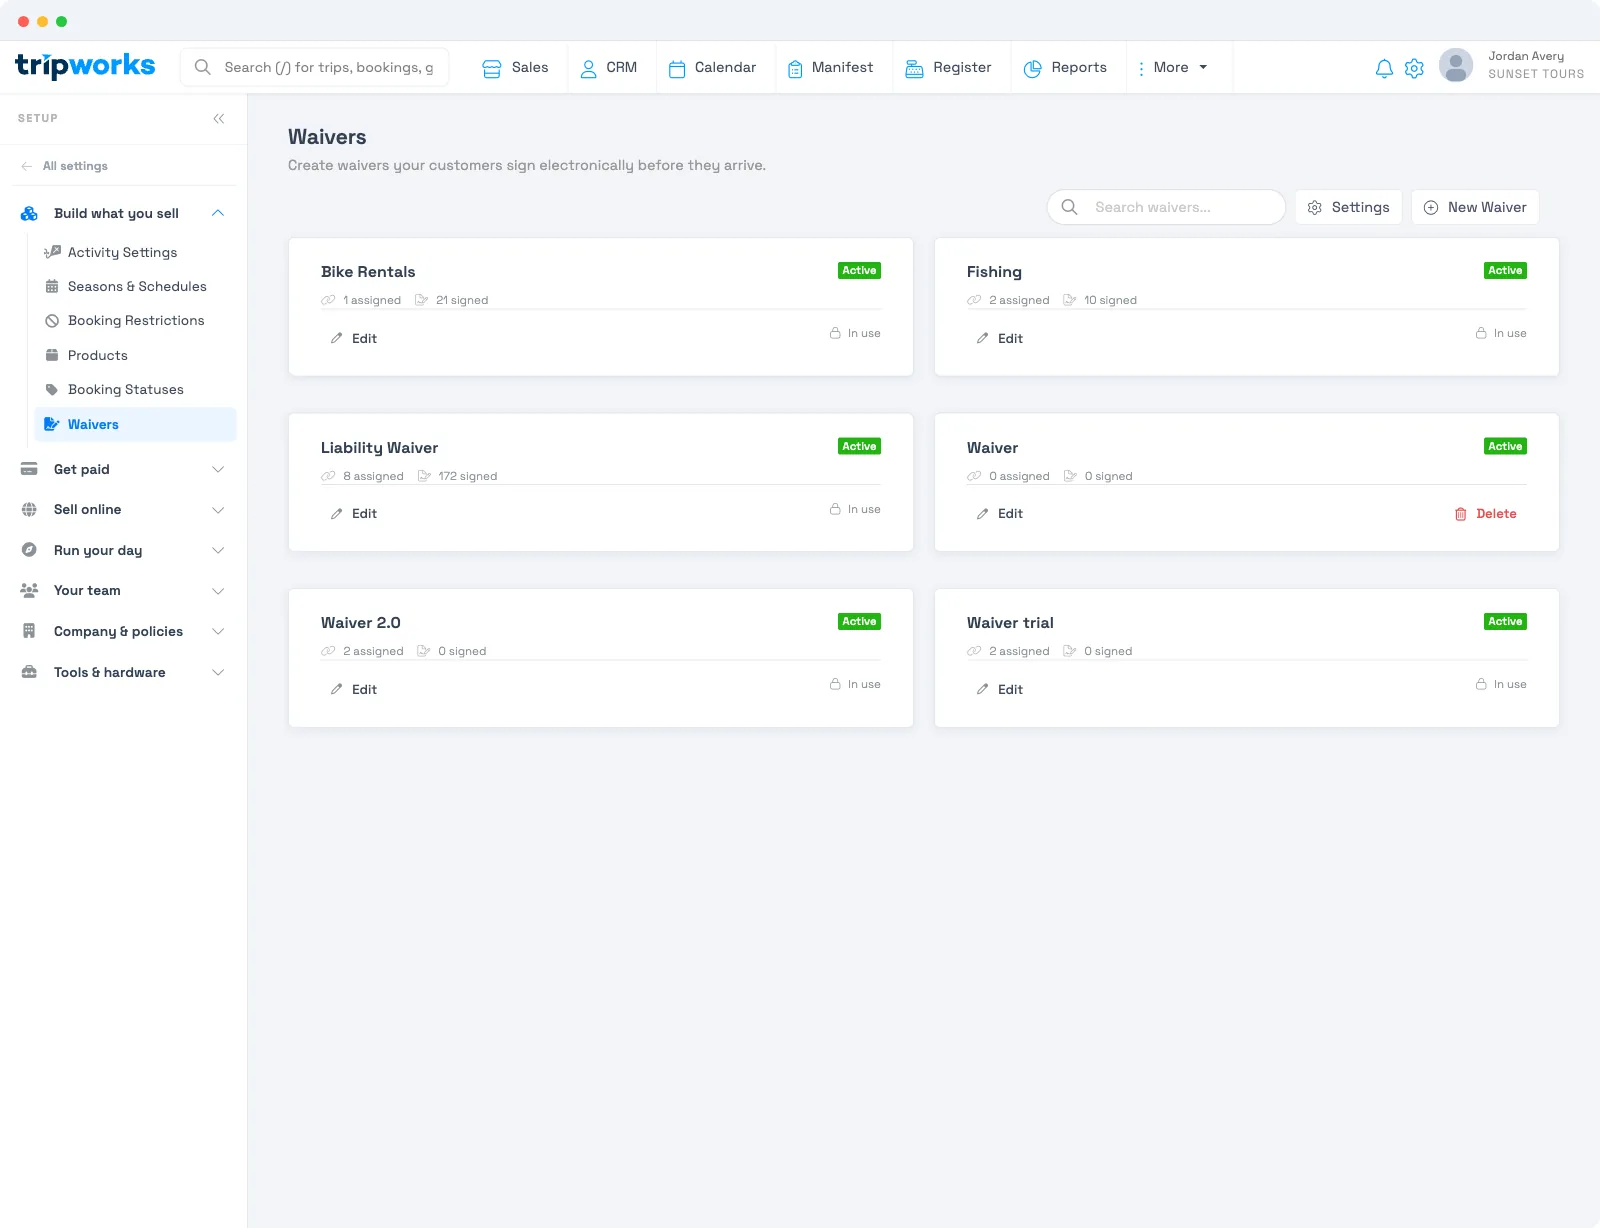Delete the Waiver card

point(1485,514)
